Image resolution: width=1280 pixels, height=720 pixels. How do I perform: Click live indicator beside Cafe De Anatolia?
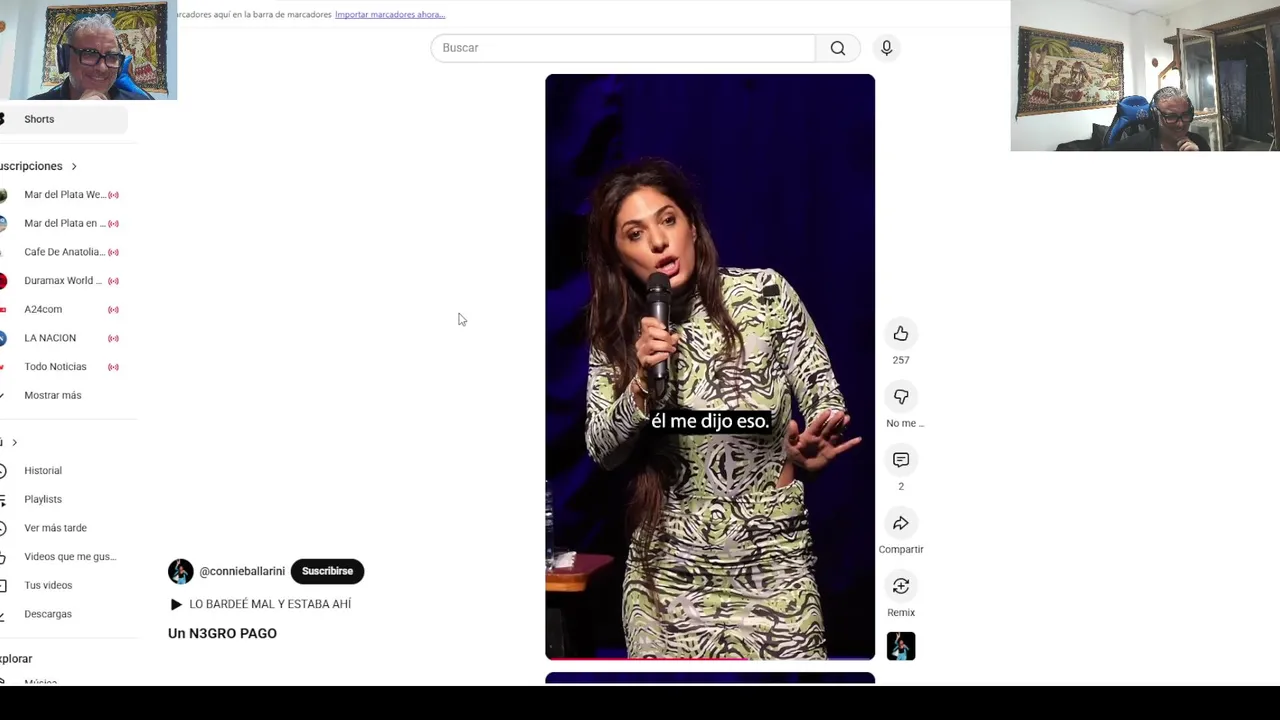113,252
